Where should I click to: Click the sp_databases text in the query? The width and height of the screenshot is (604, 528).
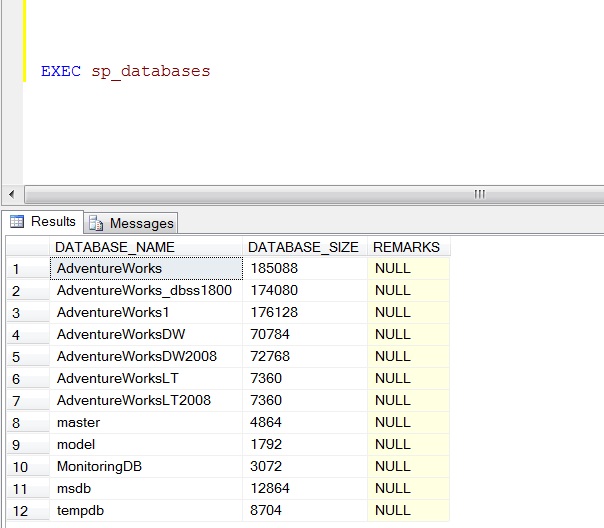click(x=151, y=72)
